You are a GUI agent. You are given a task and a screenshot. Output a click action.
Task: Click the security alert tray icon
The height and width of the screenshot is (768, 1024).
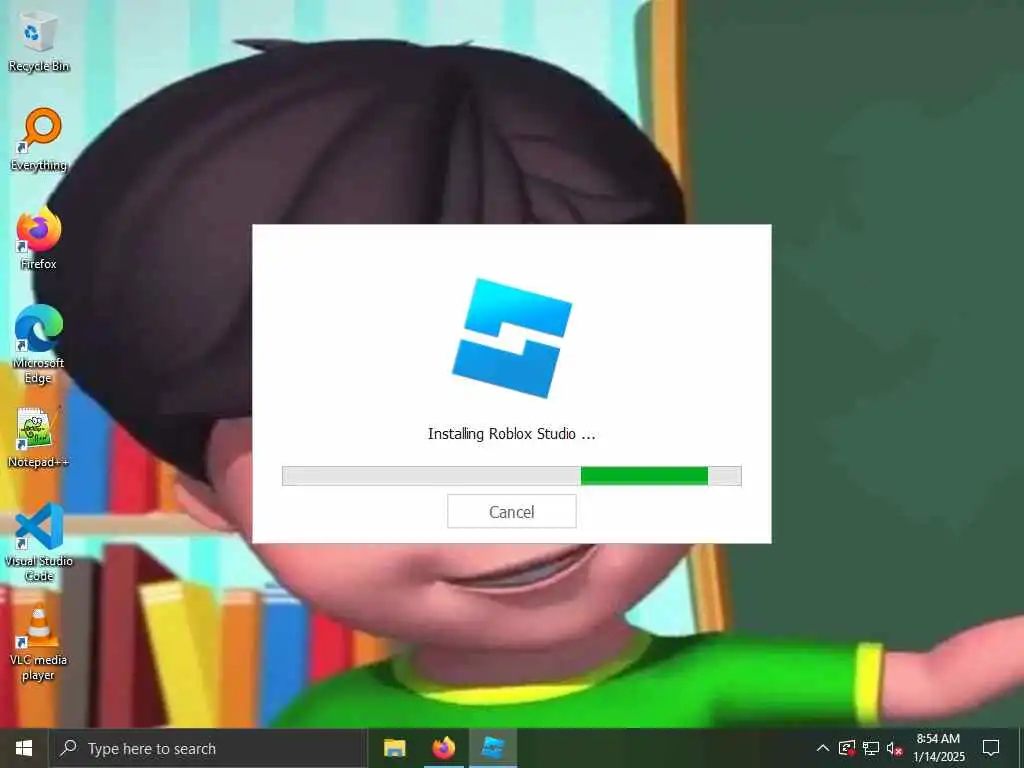click(847, 748)
